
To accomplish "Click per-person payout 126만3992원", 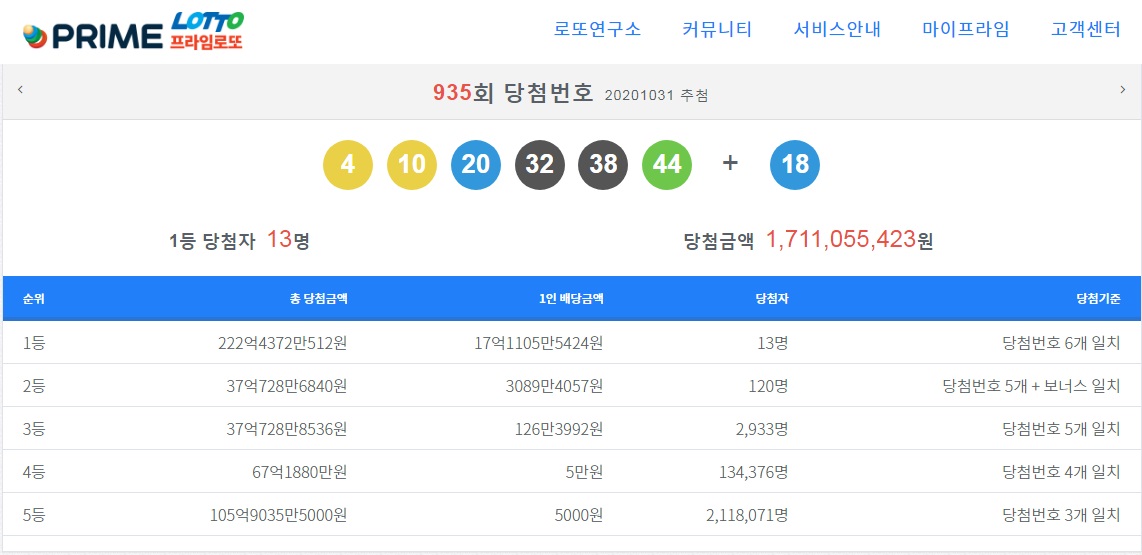I will pos(559,430).
